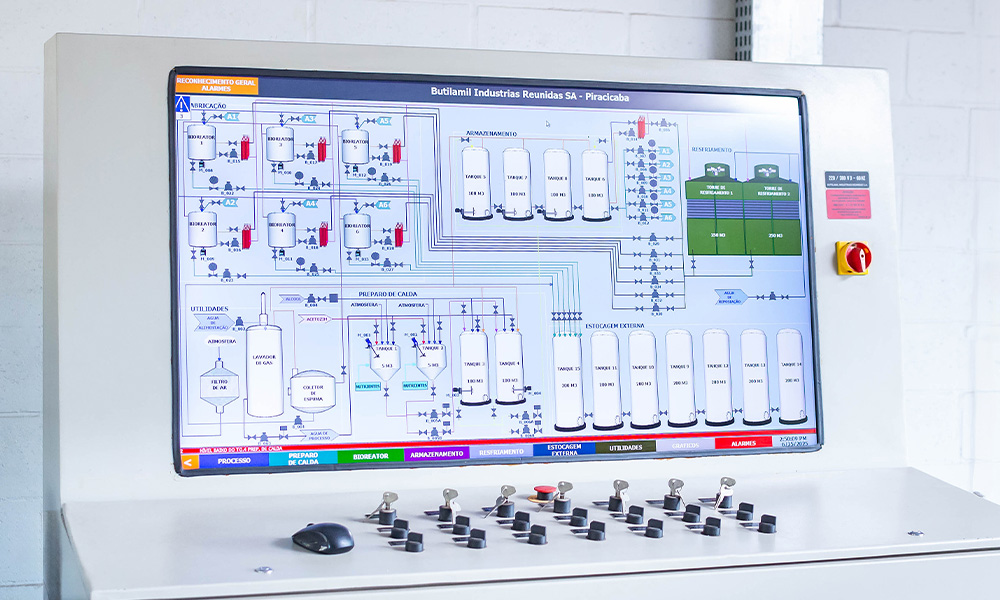Open the Coletor de Espuma vessel
This screenshot has height=600, width=1000.
click(x=311, y=391)
